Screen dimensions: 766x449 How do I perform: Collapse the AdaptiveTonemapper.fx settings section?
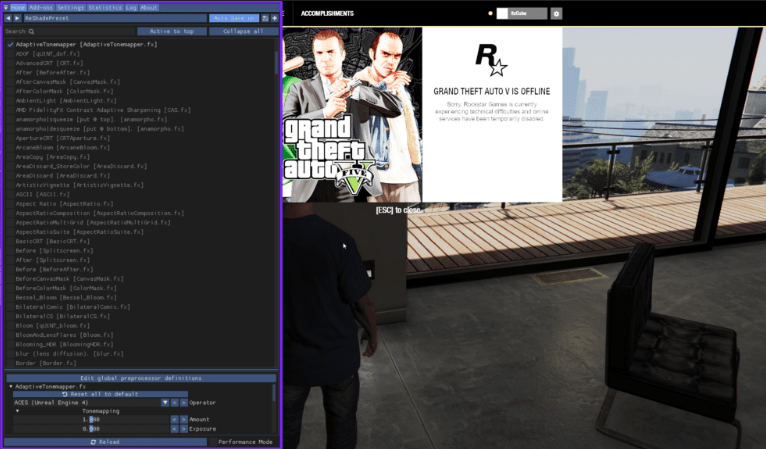(10, 386)
